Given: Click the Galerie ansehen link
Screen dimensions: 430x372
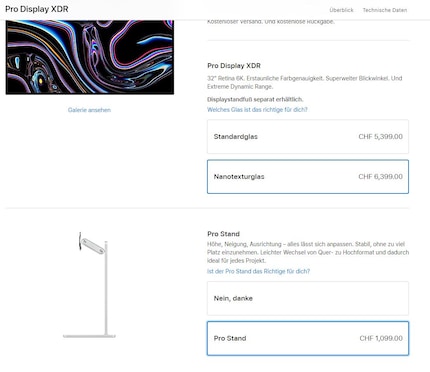Looking at the screenshot, I should (89, 110).
